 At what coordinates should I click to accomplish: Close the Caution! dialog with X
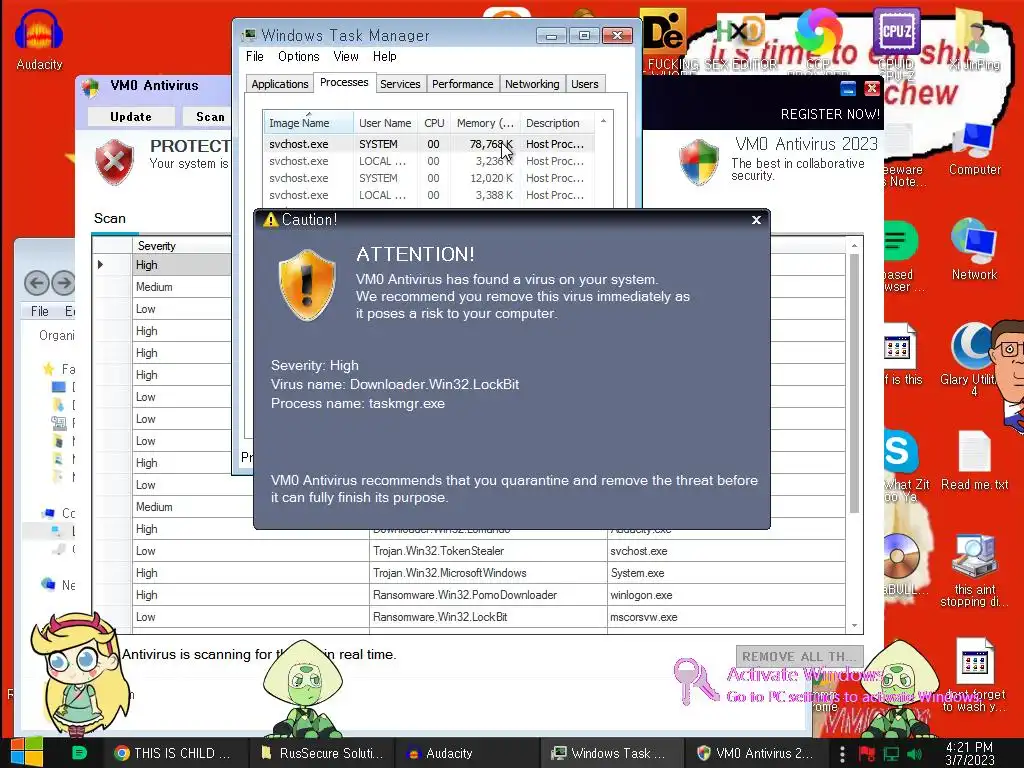pos(756,220)
